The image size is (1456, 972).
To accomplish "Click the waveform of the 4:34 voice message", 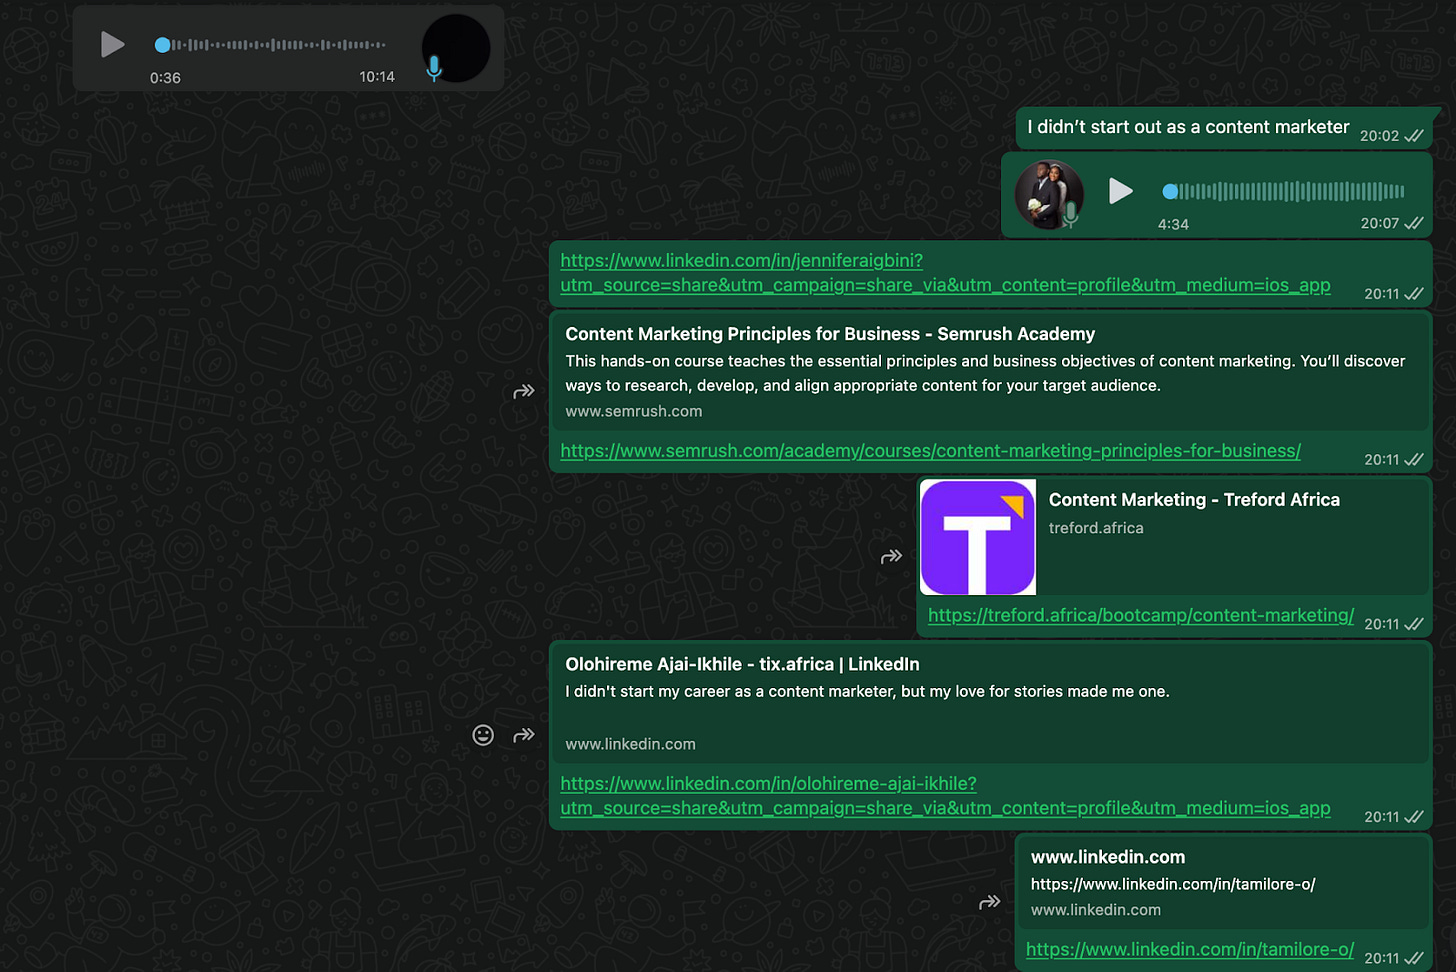I will click(x=1292, y=191).
